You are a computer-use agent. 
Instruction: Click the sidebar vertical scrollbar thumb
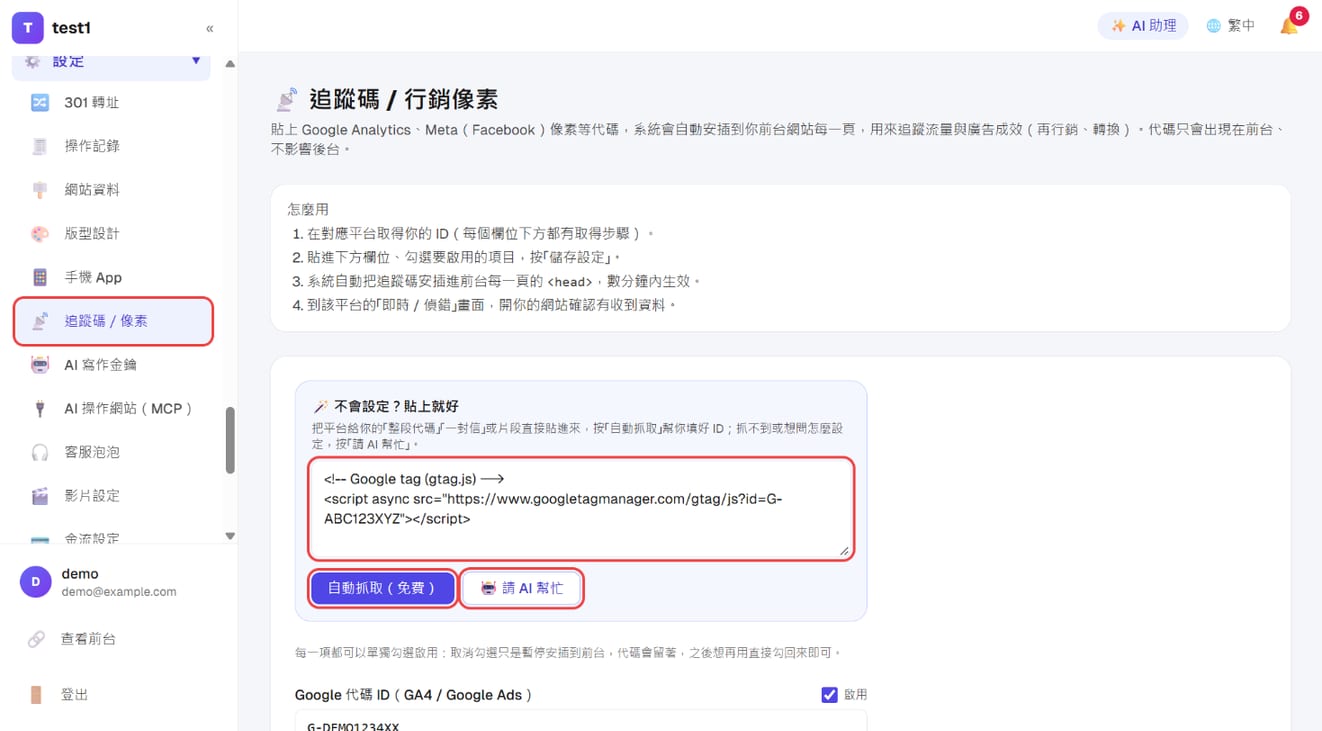point(230,439)
